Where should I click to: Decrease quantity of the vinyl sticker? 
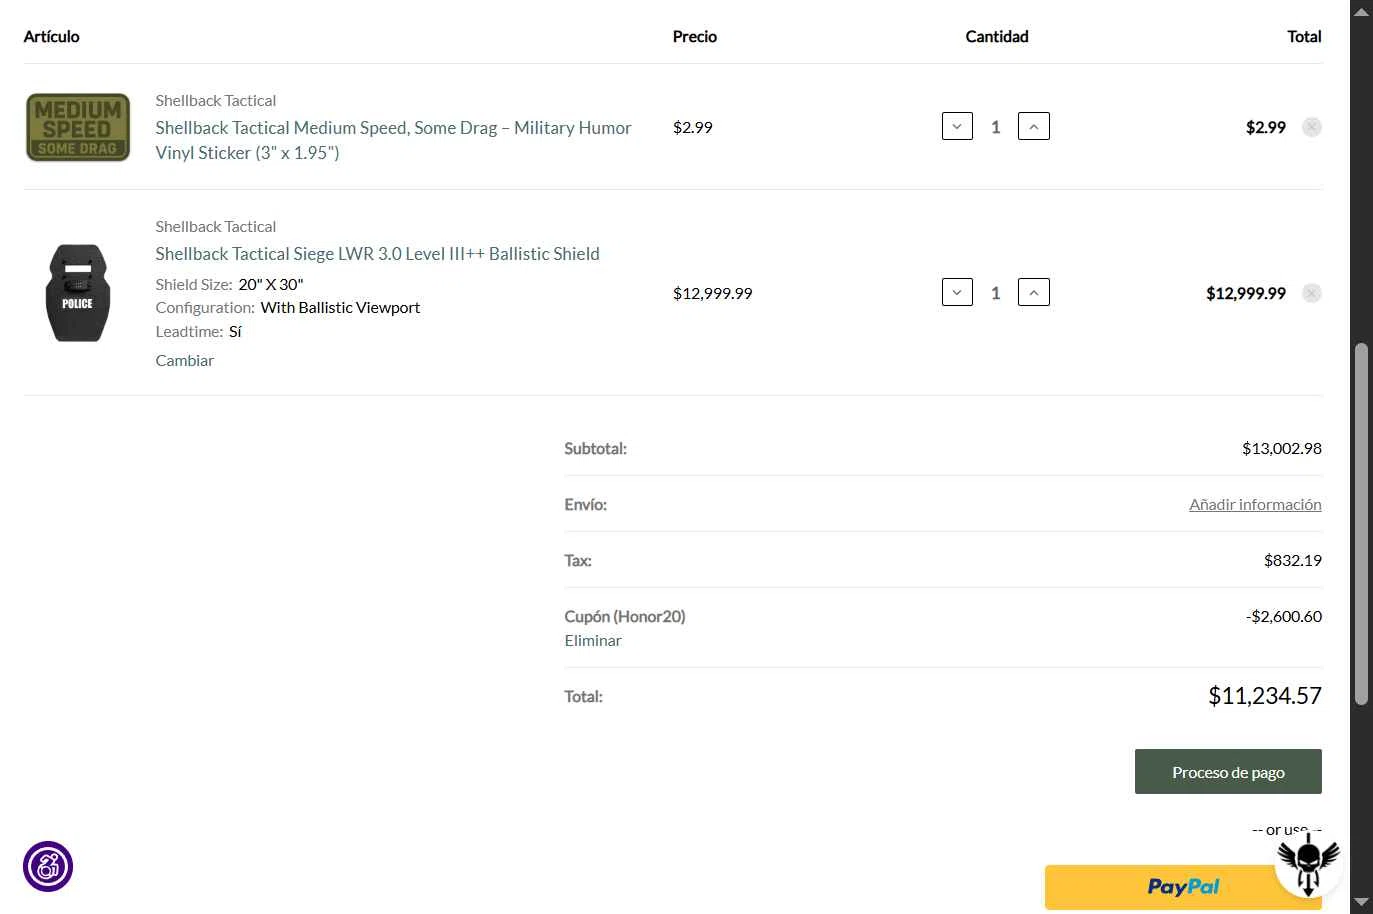point(957,127)
